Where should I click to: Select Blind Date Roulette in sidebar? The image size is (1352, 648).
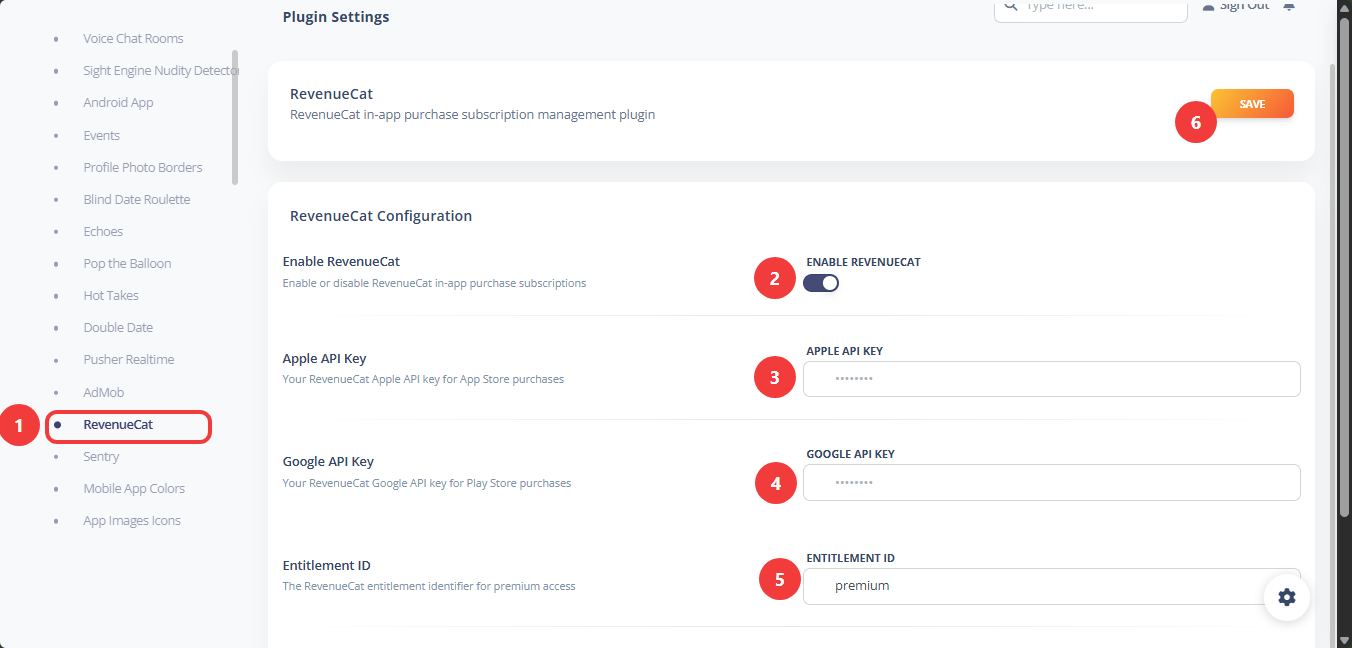click(136, 199)
